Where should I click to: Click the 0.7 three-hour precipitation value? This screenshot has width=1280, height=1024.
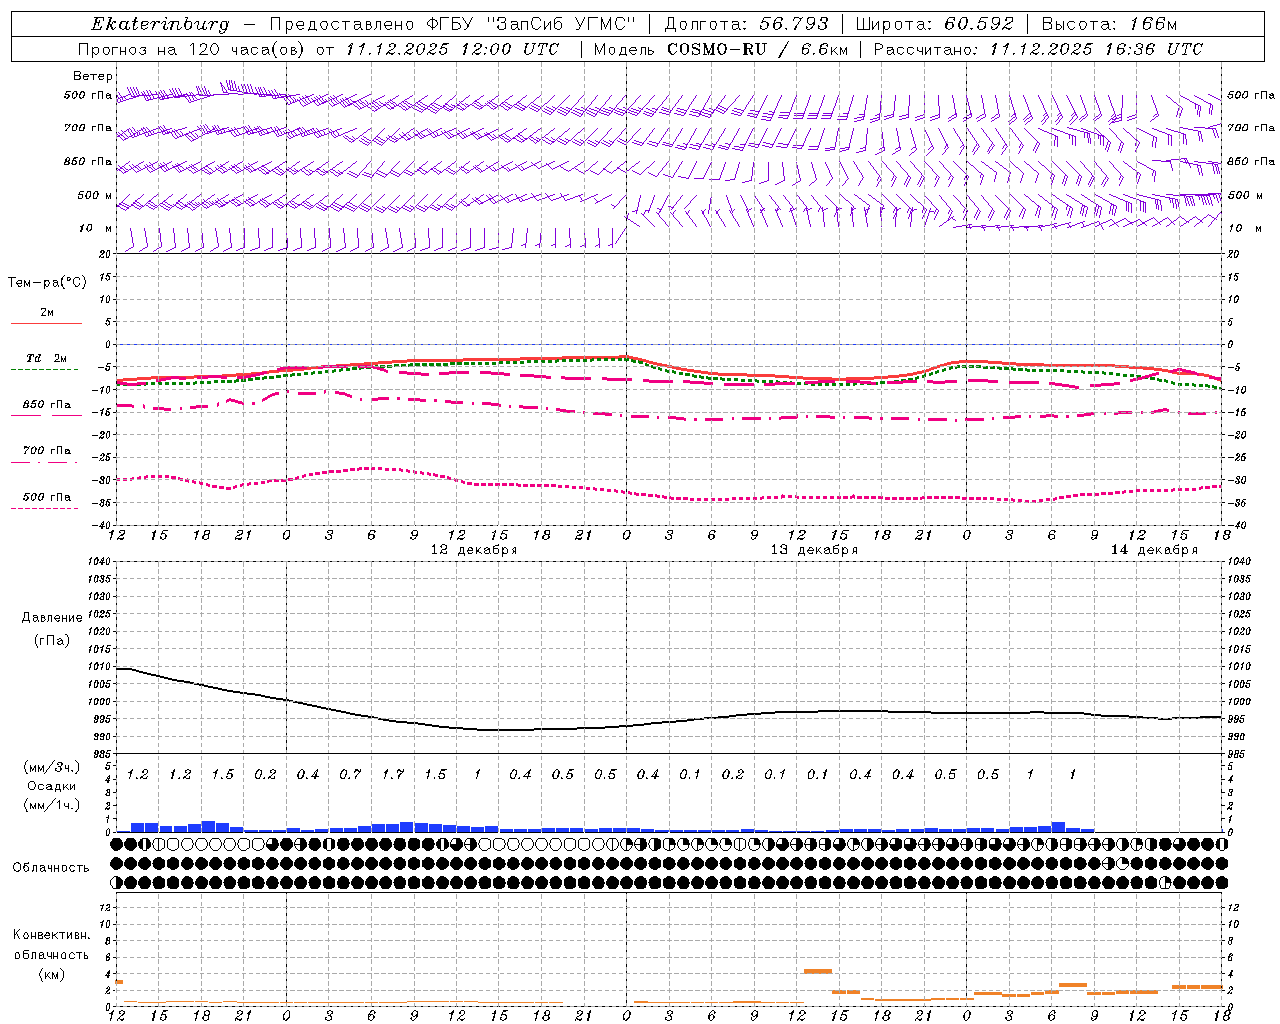click(350, 774)
